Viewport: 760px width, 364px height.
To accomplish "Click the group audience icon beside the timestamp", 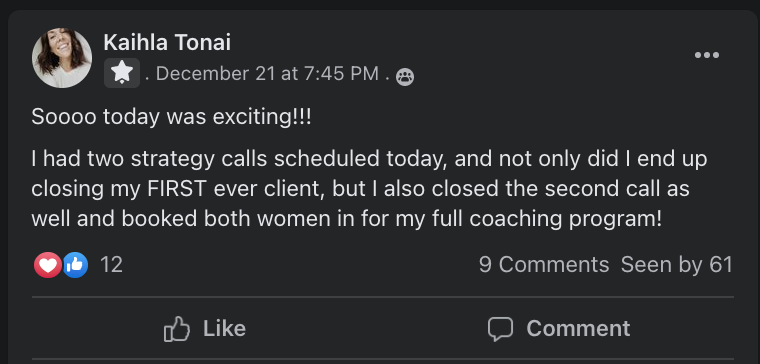I will pos(405,77).
